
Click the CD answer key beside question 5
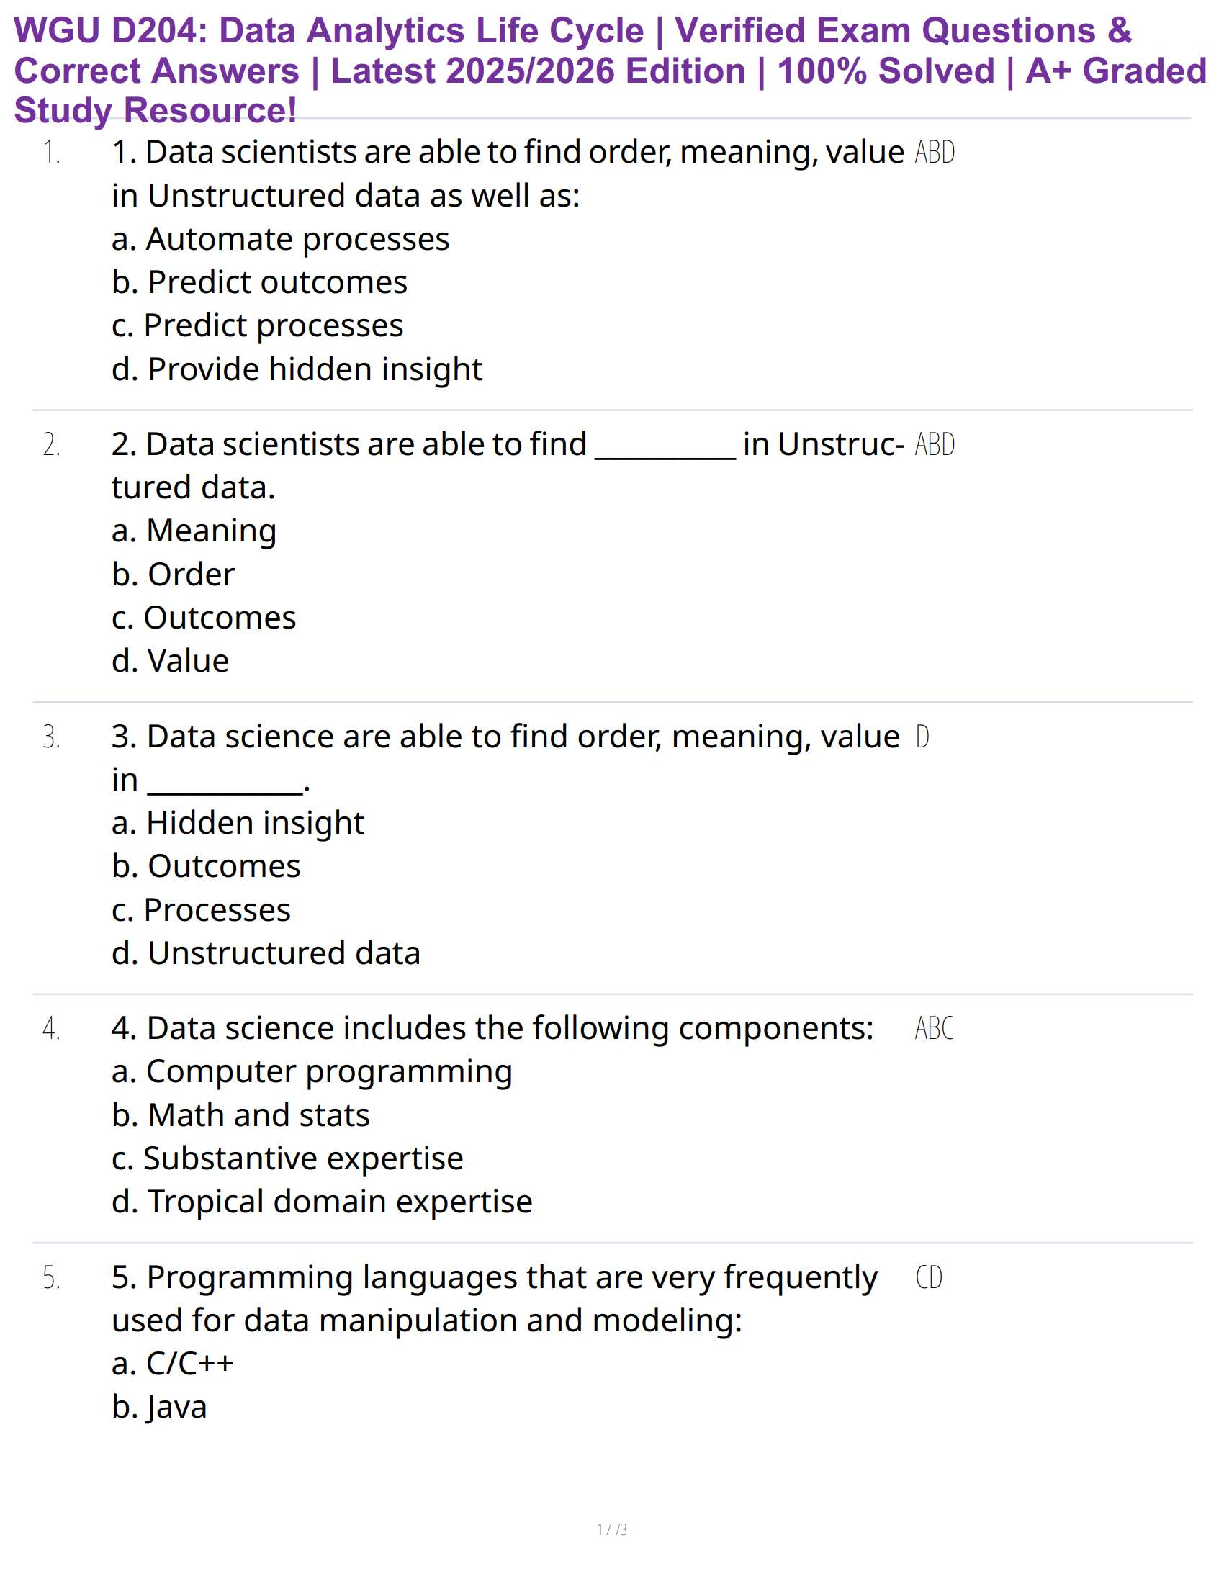point(929,1278)
